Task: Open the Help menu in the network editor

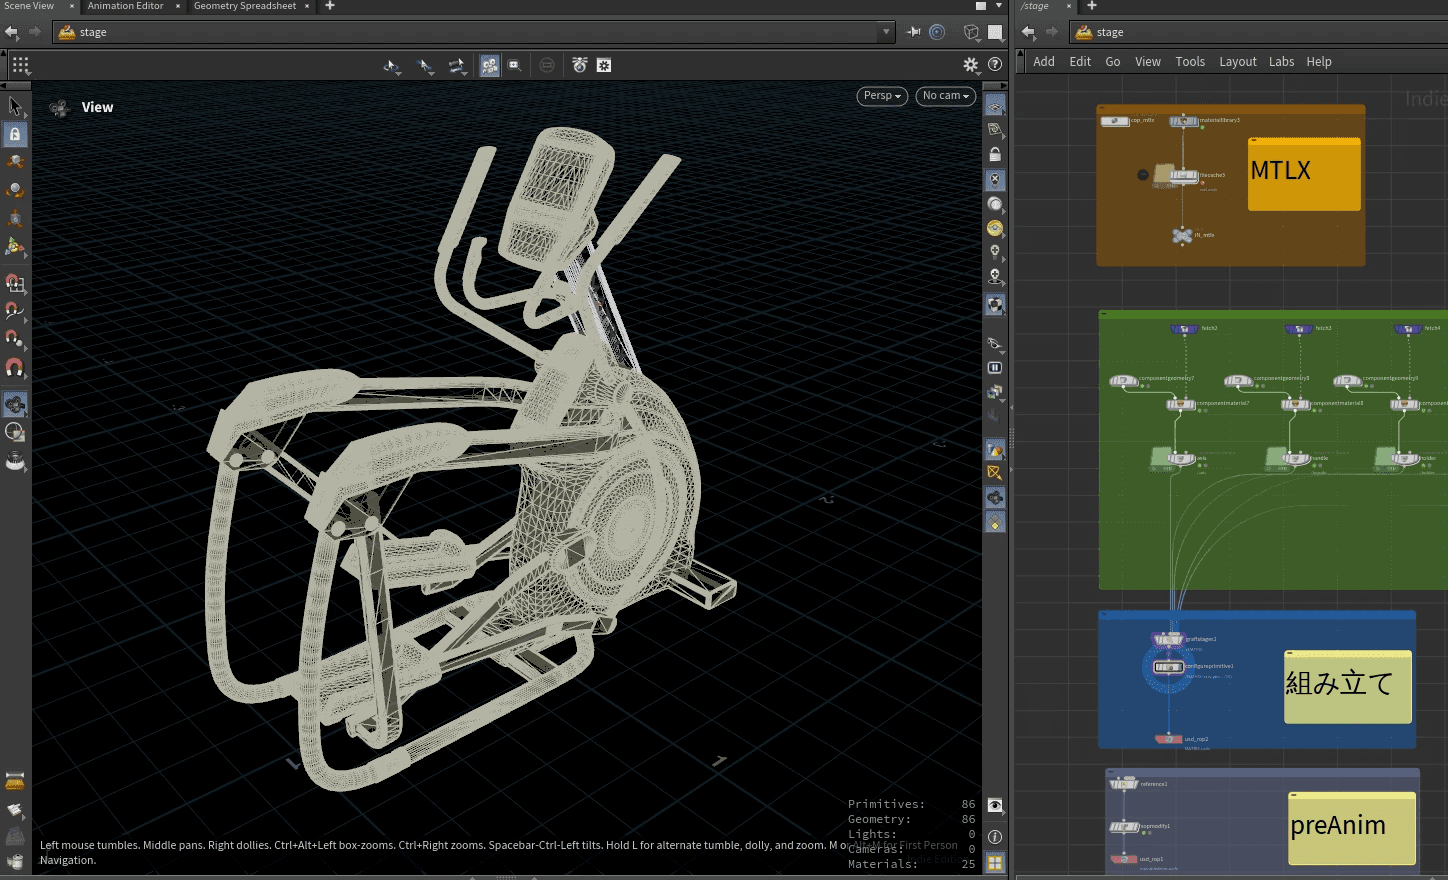Action: point(1319,62)
